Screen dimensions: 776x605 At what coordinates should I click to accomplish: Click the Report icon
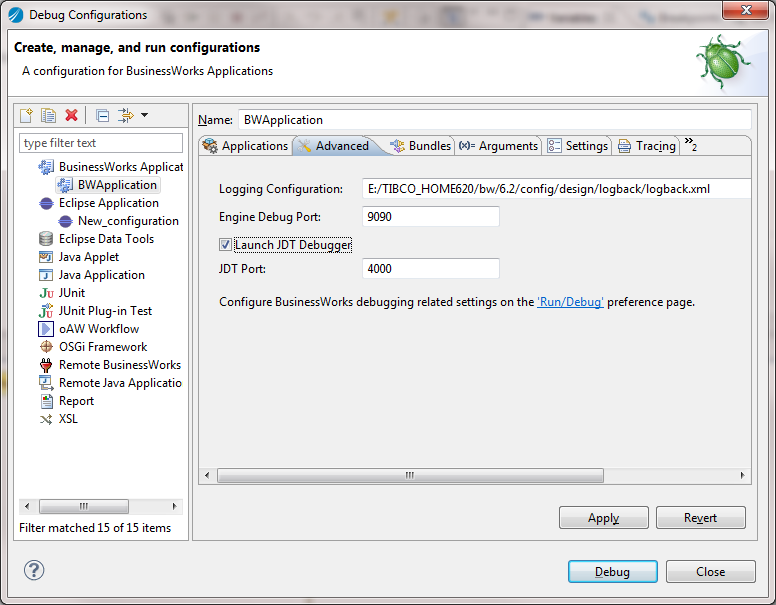(x=47, y=401)
